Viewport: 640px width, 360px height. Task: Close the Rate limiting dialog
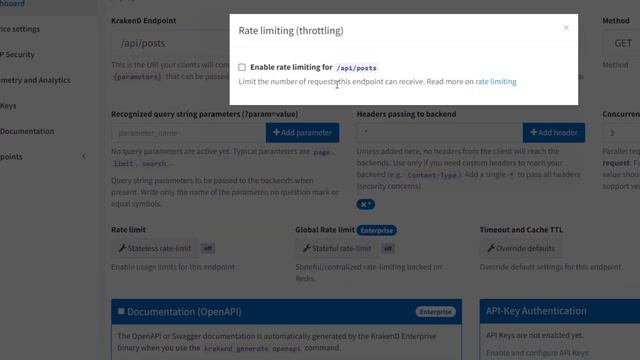tap(566, 28)
